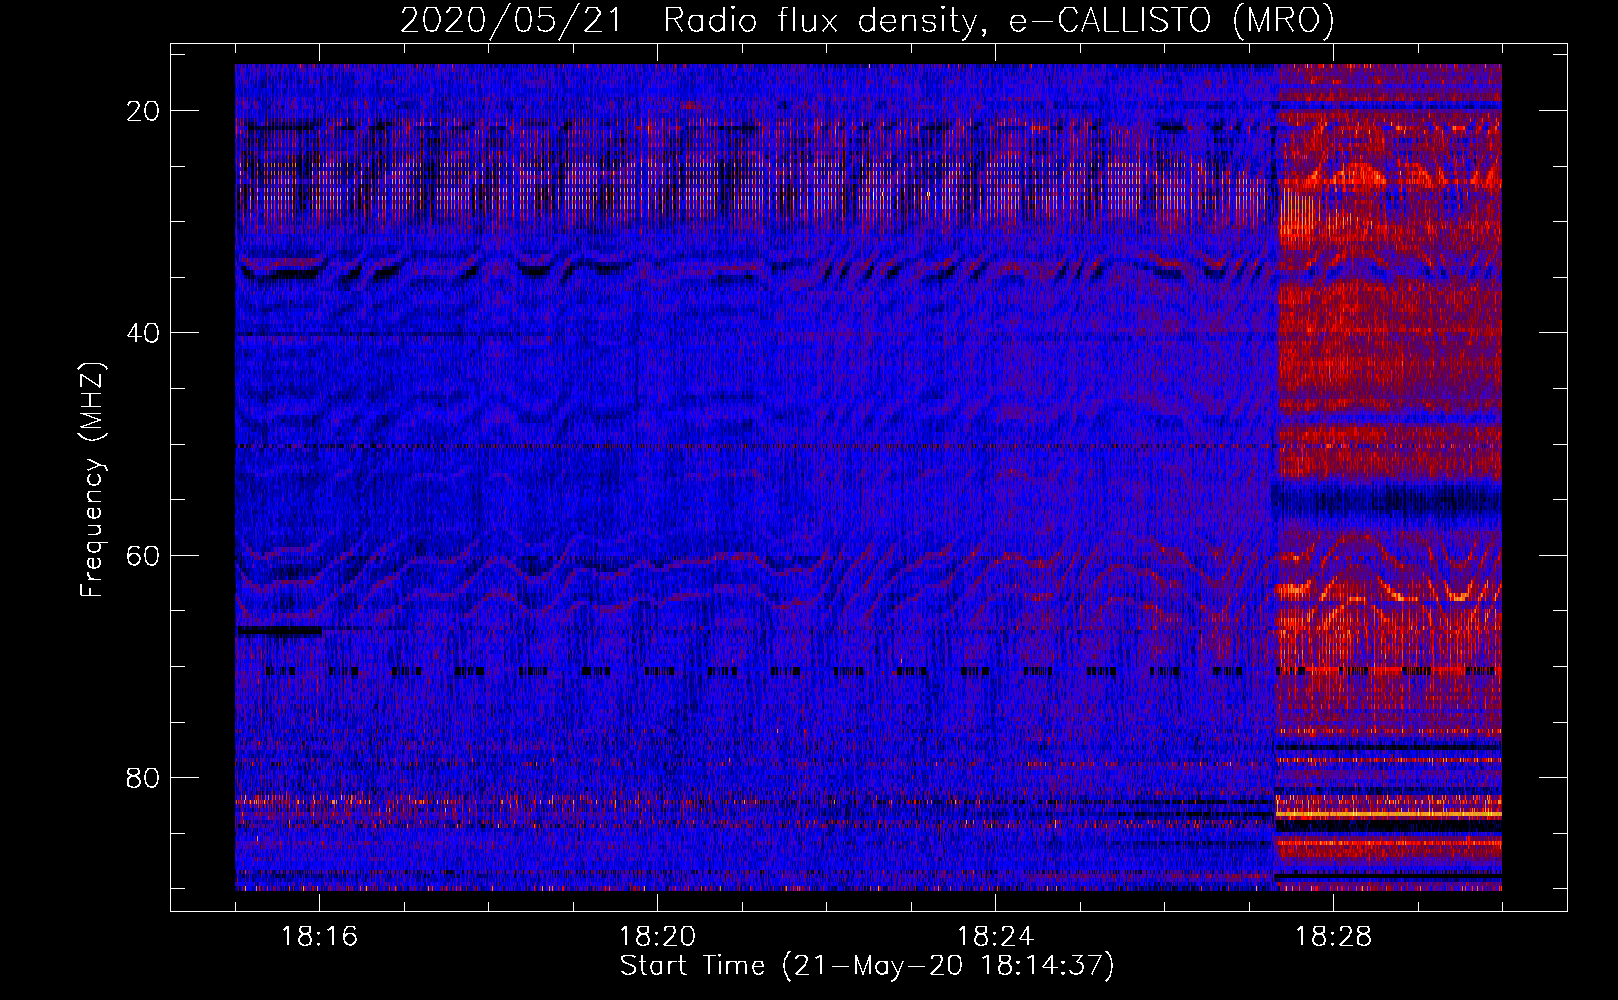This screenshot has height=1000, width=1618.
Task: Click the 'Frequency (MHZ)' axis label
Action: (x=91, y=480)
